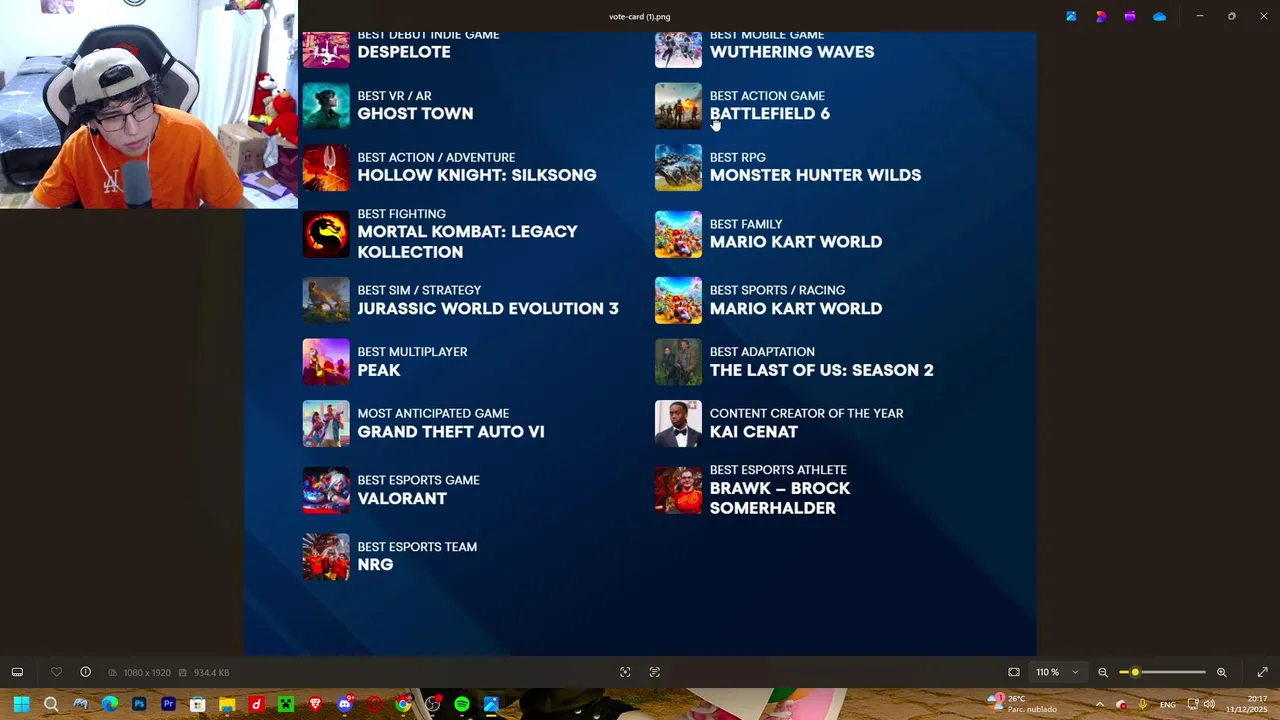Viewport: 1280px width, 720px height.
Task: Launch Microsoft Edge from the taskbar
Action: pos(110,704)
